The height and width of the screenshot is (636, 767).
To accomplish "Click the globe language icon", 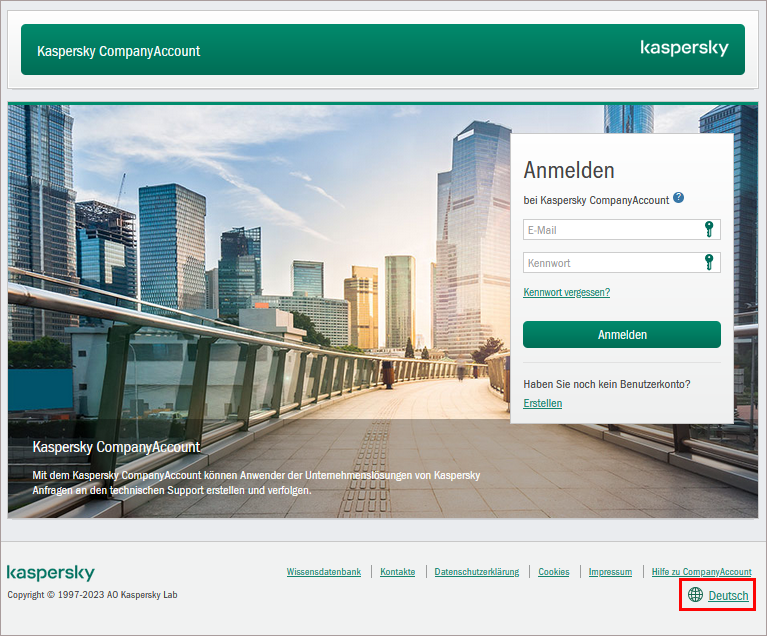I will tap(695, 594).
